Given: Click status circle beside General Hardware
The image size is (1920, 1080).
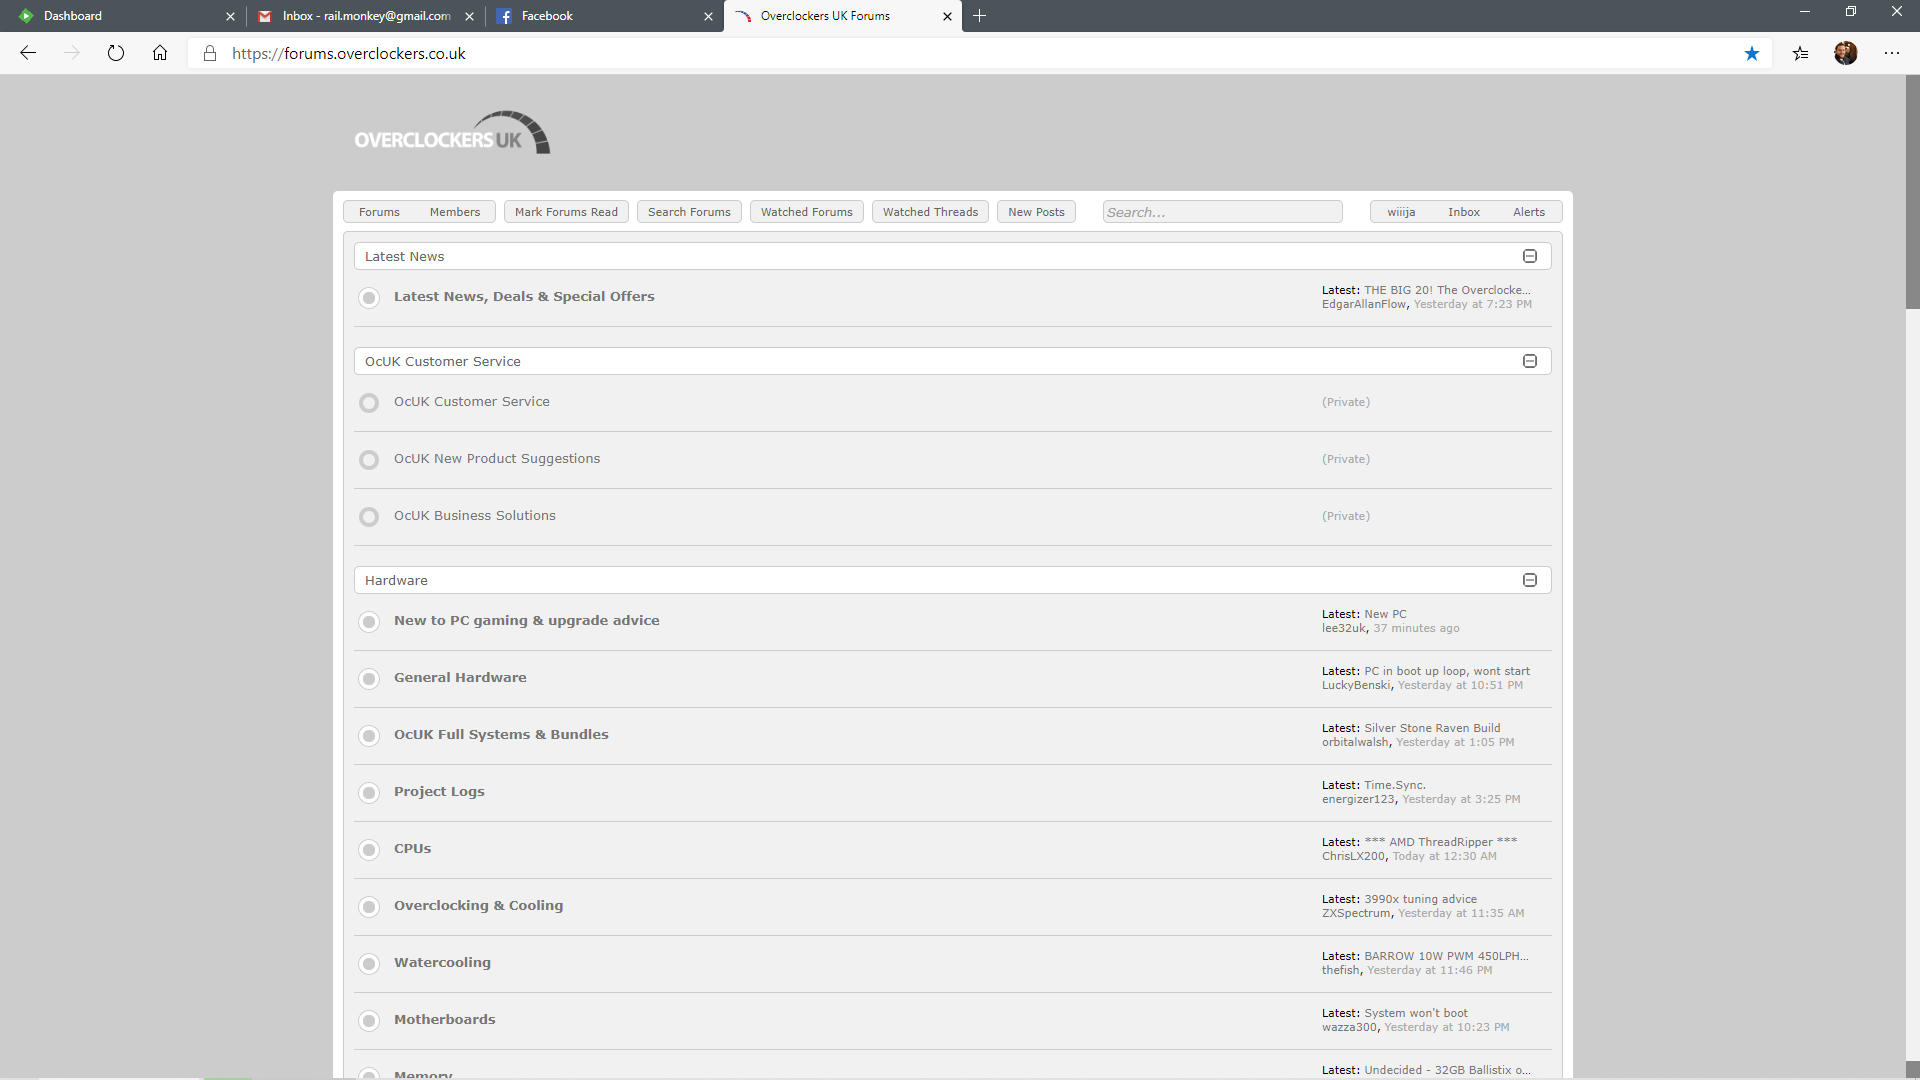Looking at the screenshot, I should click(x=369, y=679).
